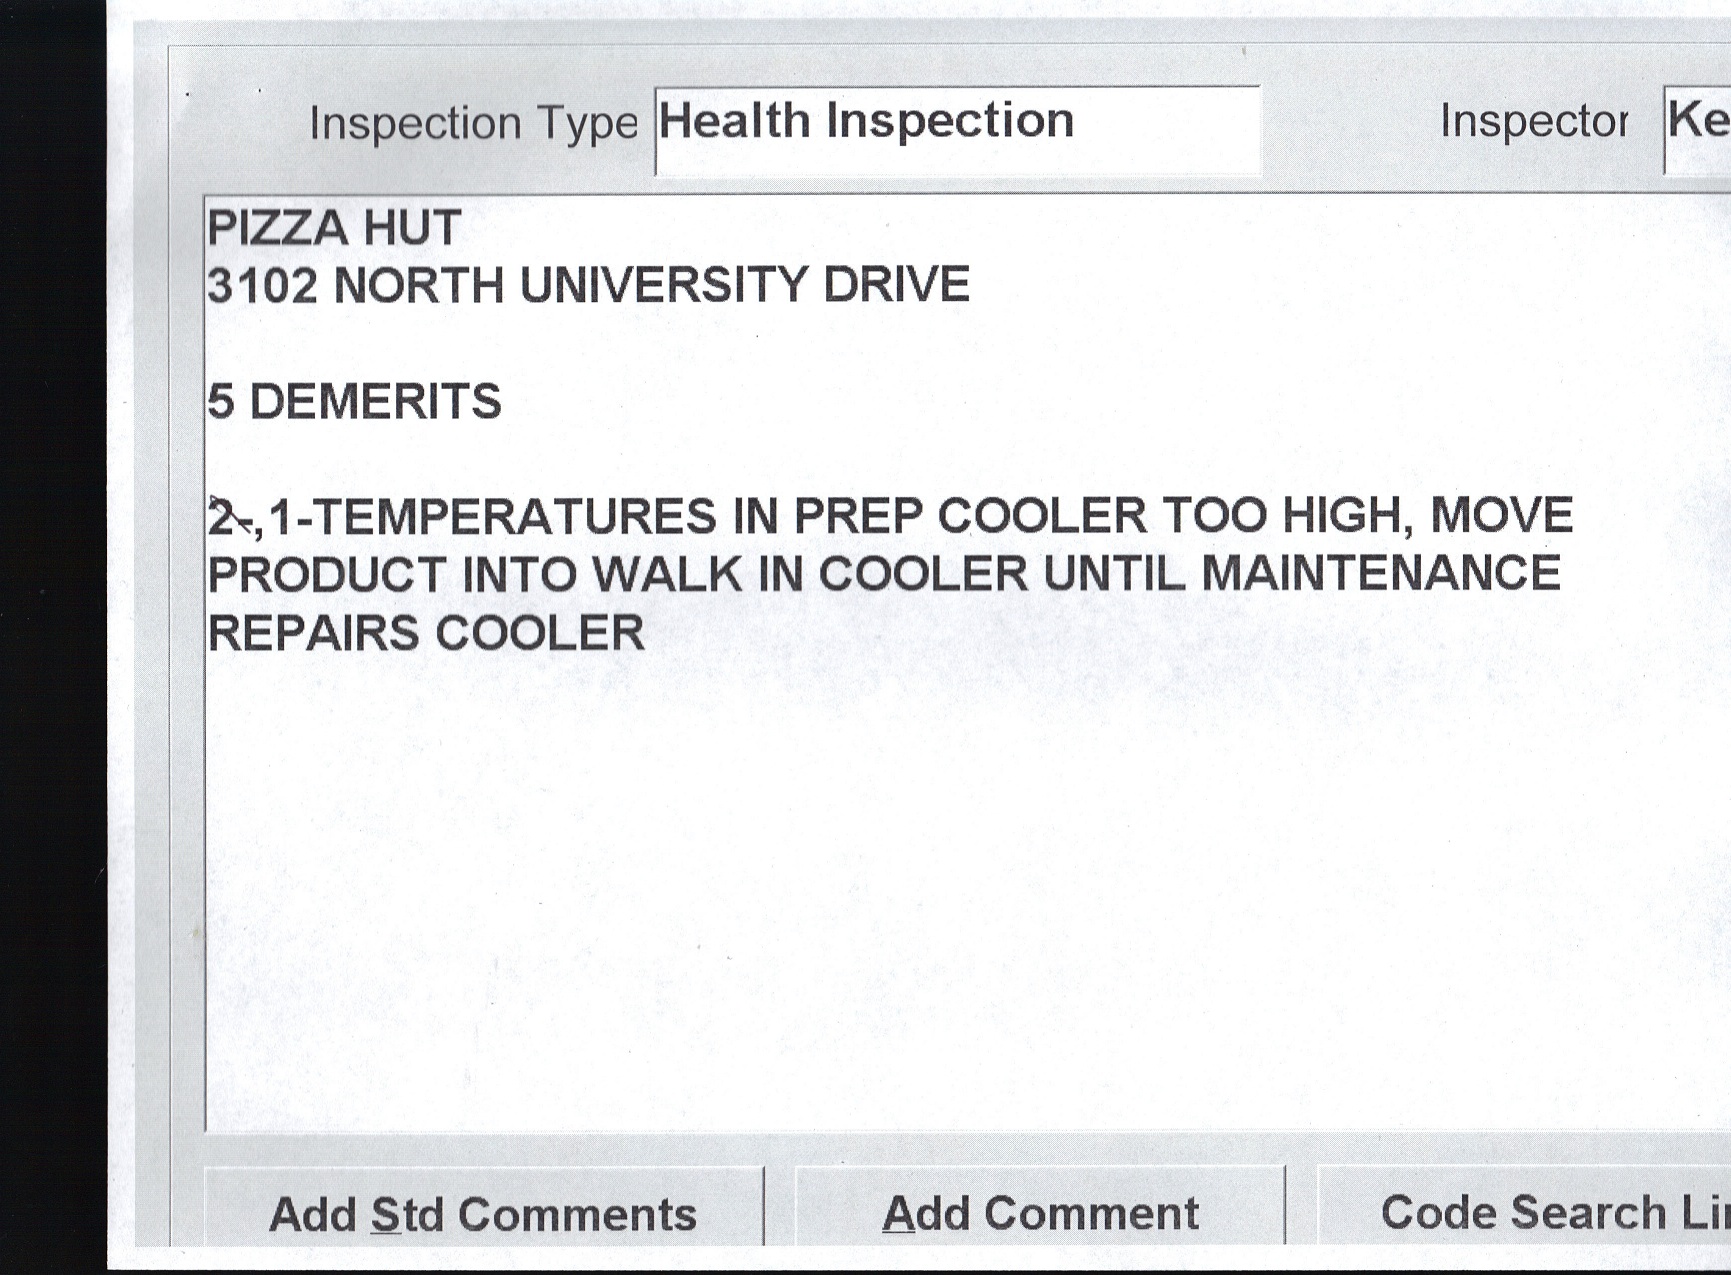Click the Add Std Comments button
Screen dimensions: 1731x1275
pos(483,1214)
